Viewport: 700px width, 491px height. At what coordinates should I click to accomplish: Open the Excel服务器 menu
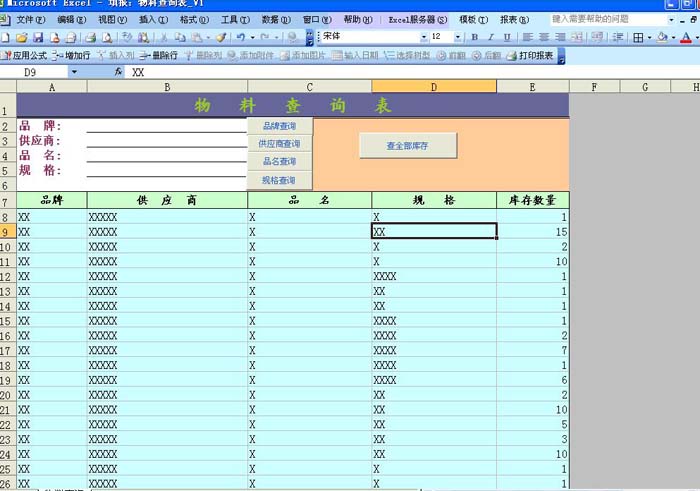pos(417,20)
